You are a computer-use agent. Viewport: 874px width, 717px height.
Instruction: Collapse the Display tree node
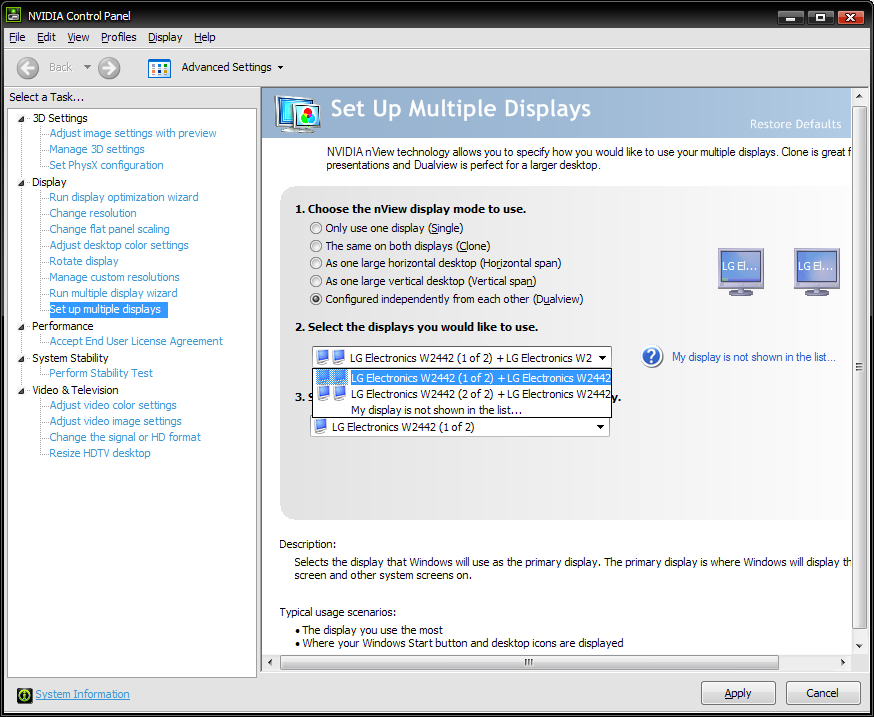click(21, 183)
